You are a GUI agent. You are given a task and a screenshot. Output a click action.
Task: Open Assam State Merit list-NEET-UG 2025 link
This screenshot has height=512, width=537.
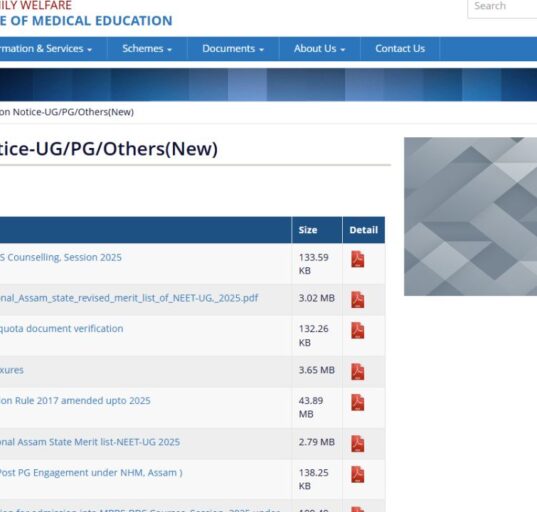90,442
